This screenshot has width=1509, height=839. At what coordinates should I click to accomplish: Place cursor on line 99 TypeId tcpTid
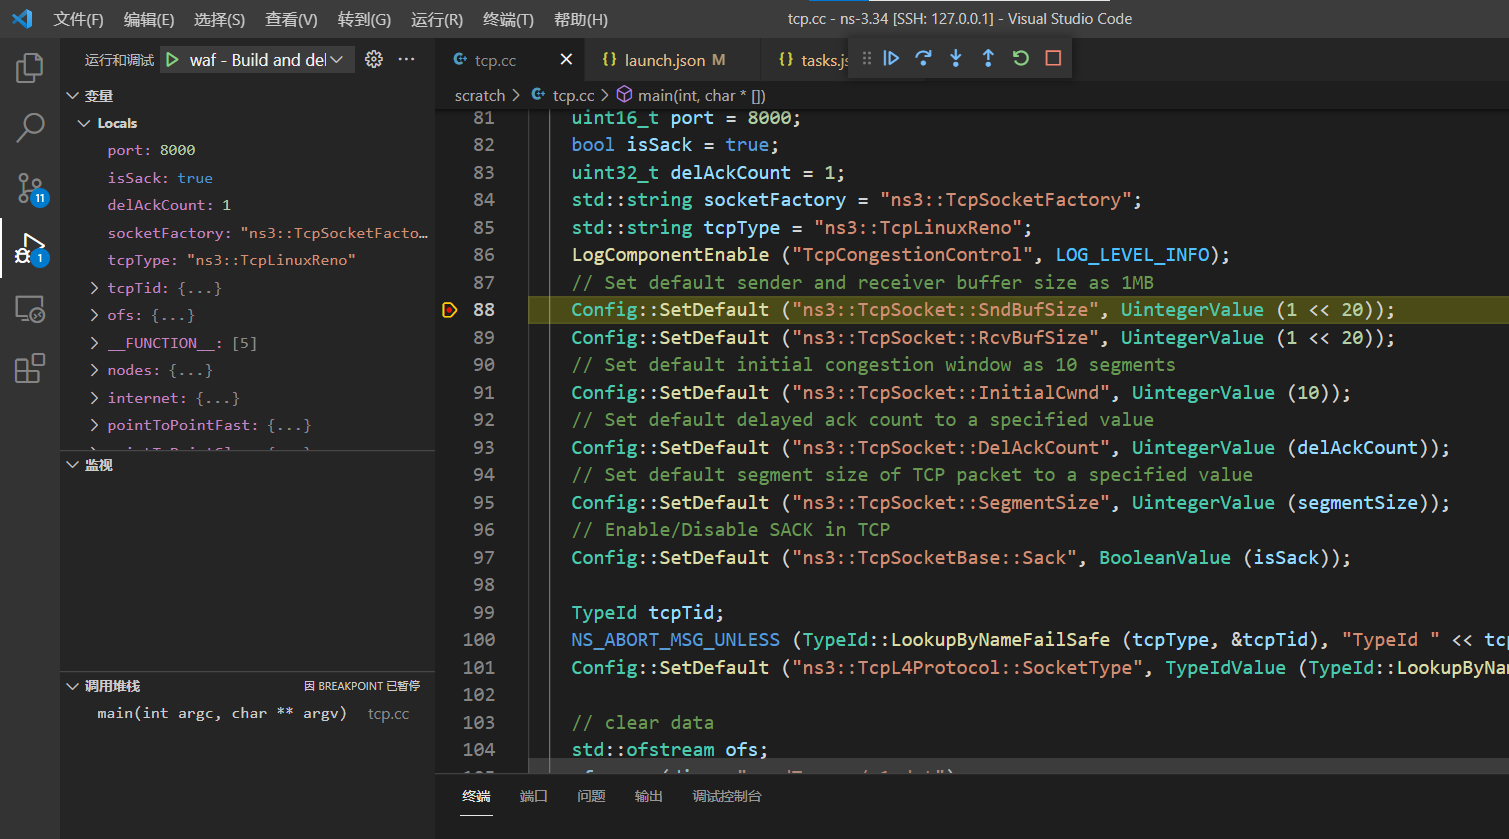tap(647, 612)
